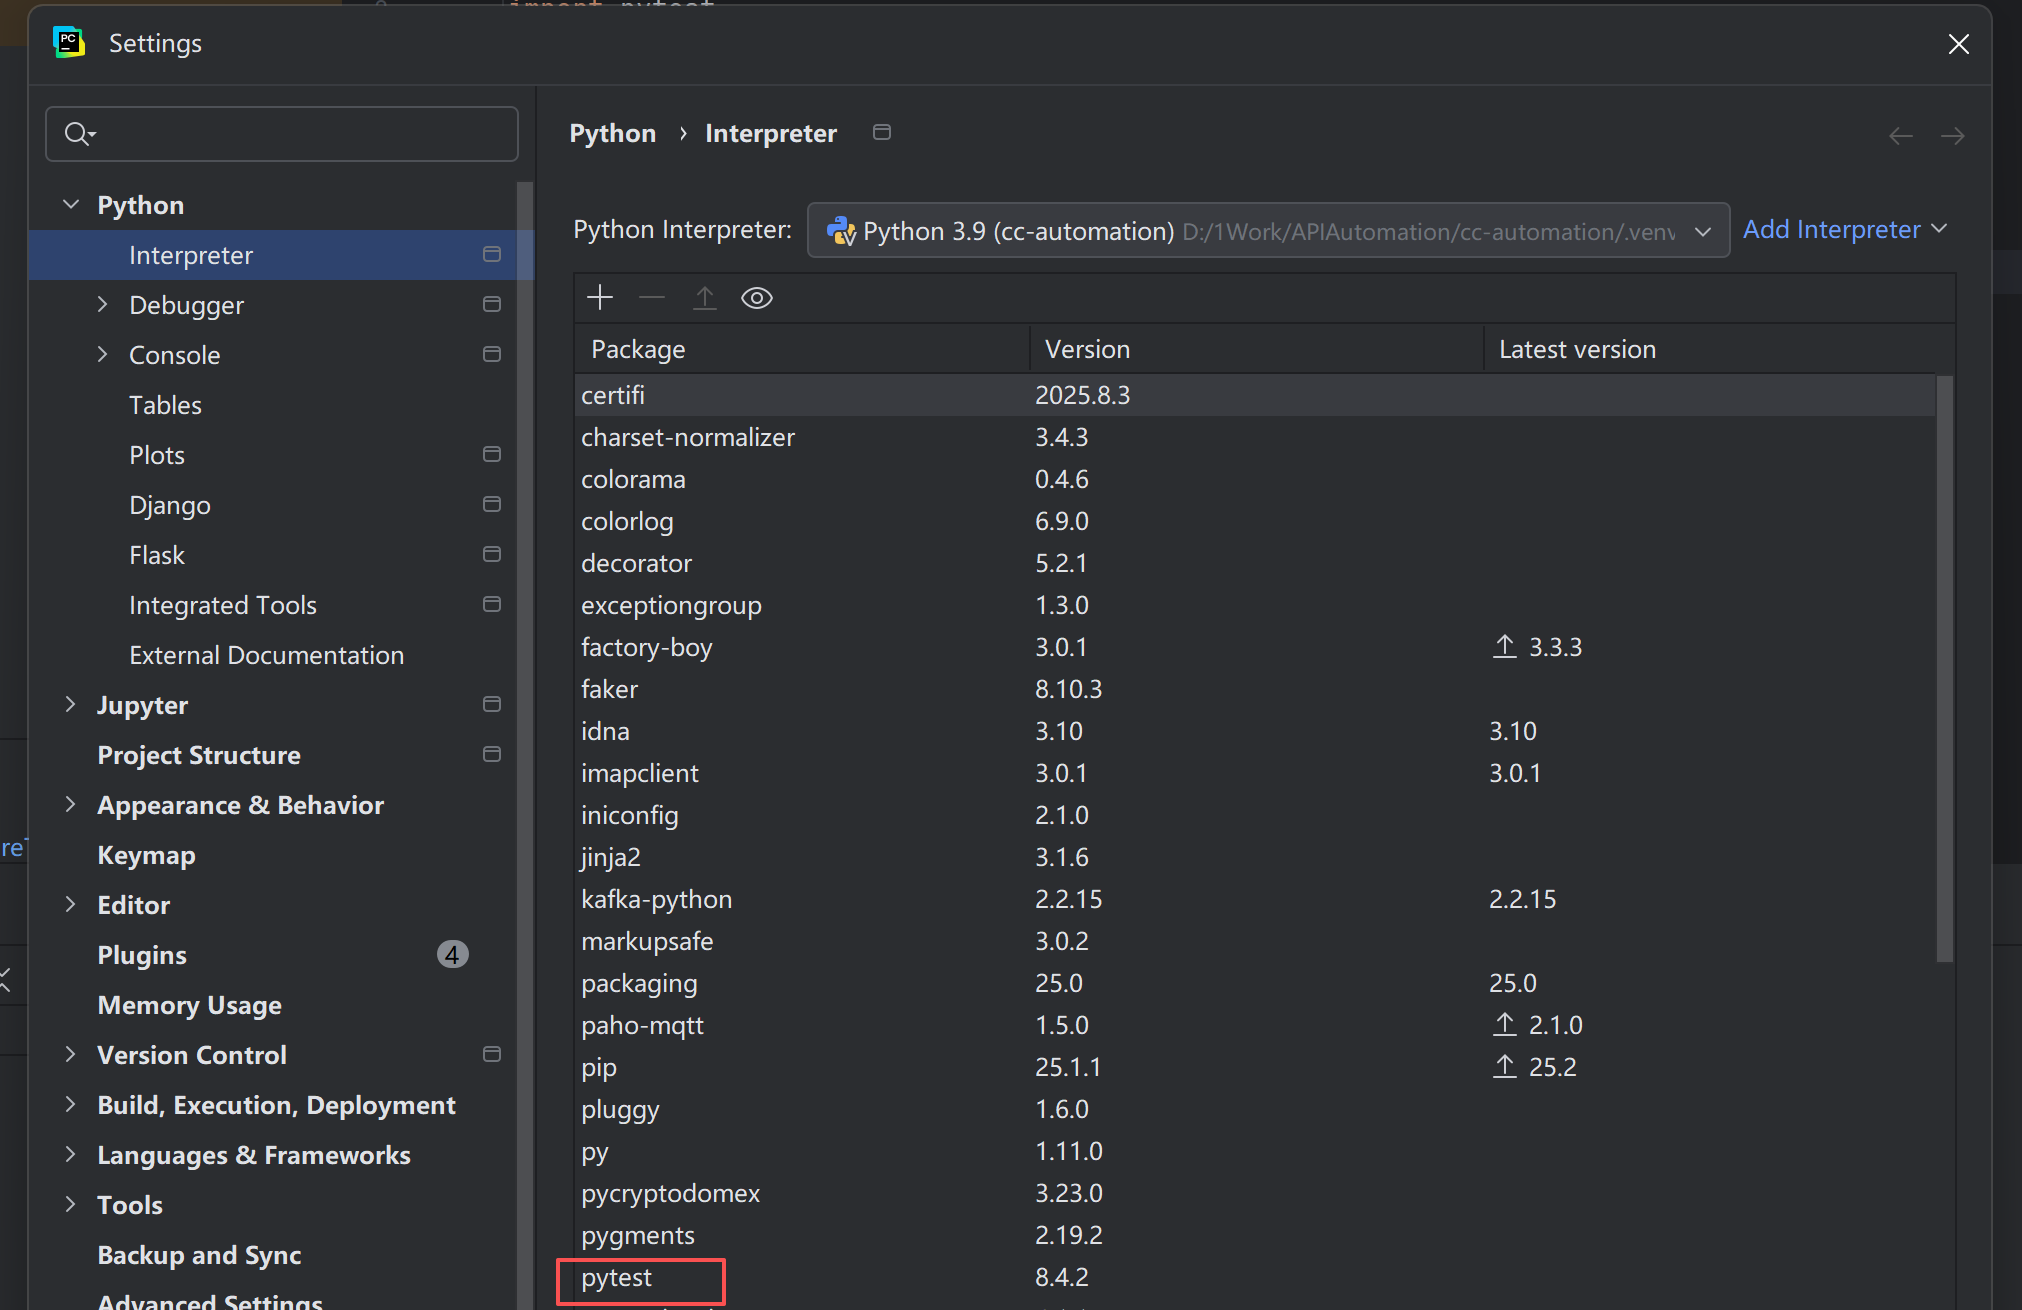Click in the settings search field
The width and height of the screenshot is (2022, 1310).
(282, 134)
